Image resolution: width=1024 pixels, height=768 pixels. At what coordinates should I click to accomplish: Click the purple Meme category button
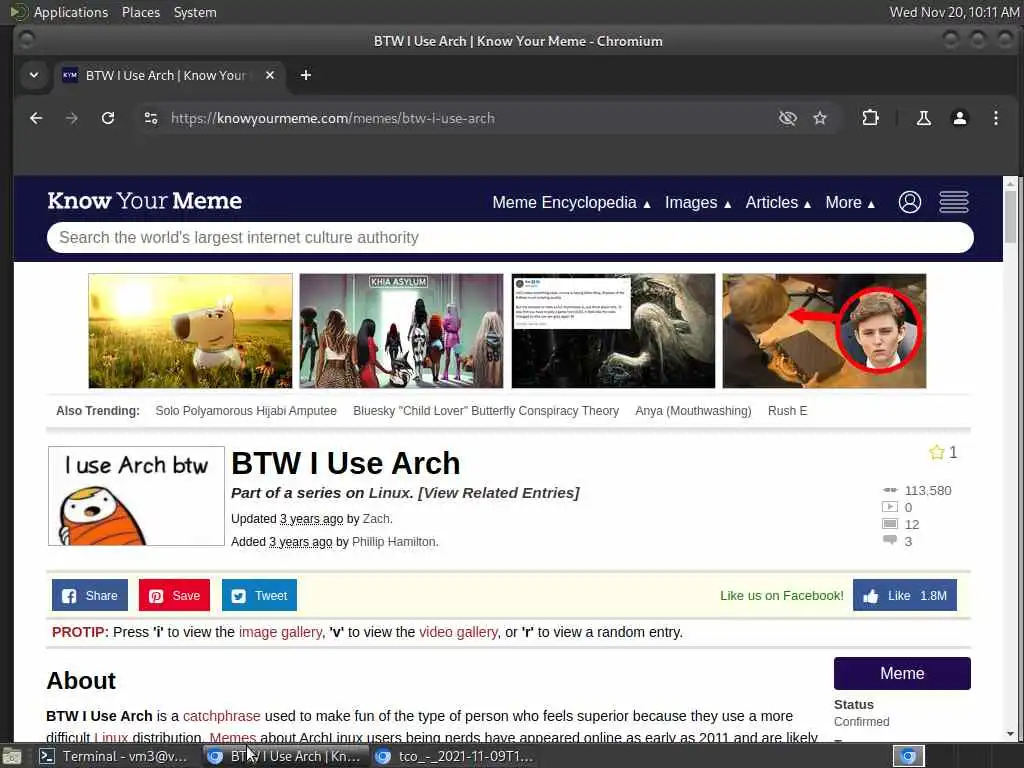tap(902, 673)
